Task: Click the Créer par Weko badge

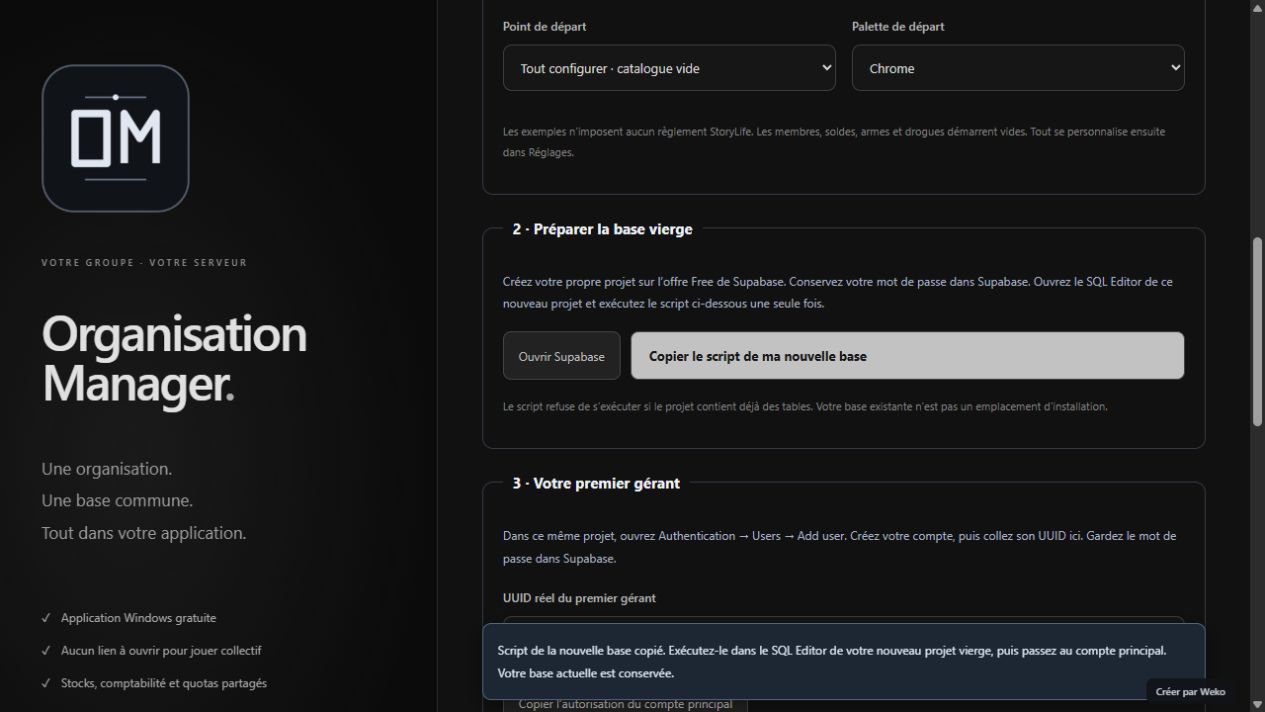Action: tap(1190, 691)
